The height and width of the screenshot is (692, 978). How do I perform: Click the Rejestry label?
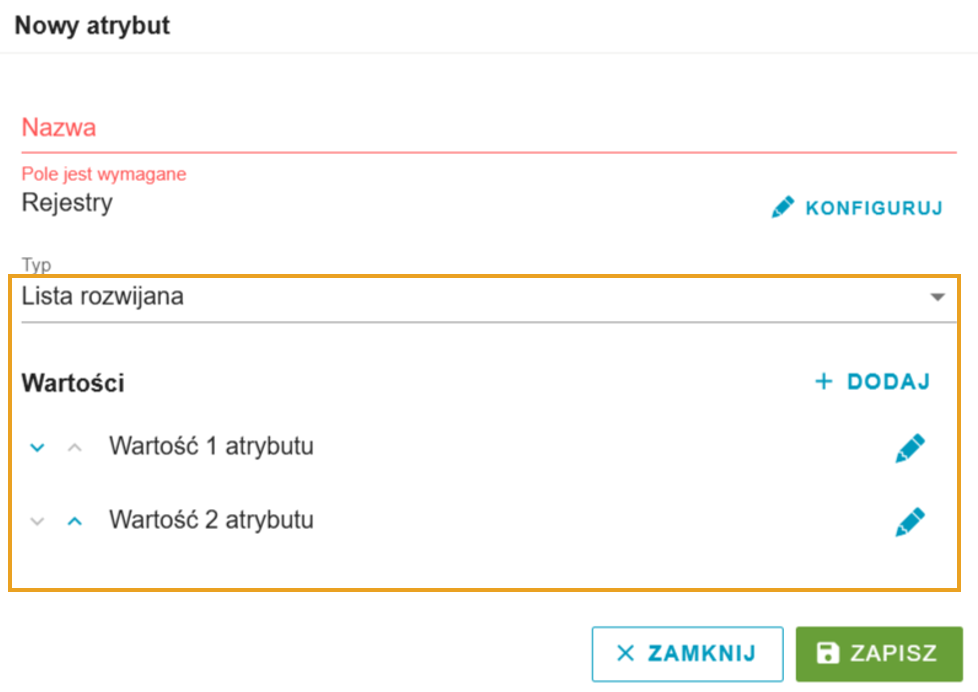[x=67, y=203]
